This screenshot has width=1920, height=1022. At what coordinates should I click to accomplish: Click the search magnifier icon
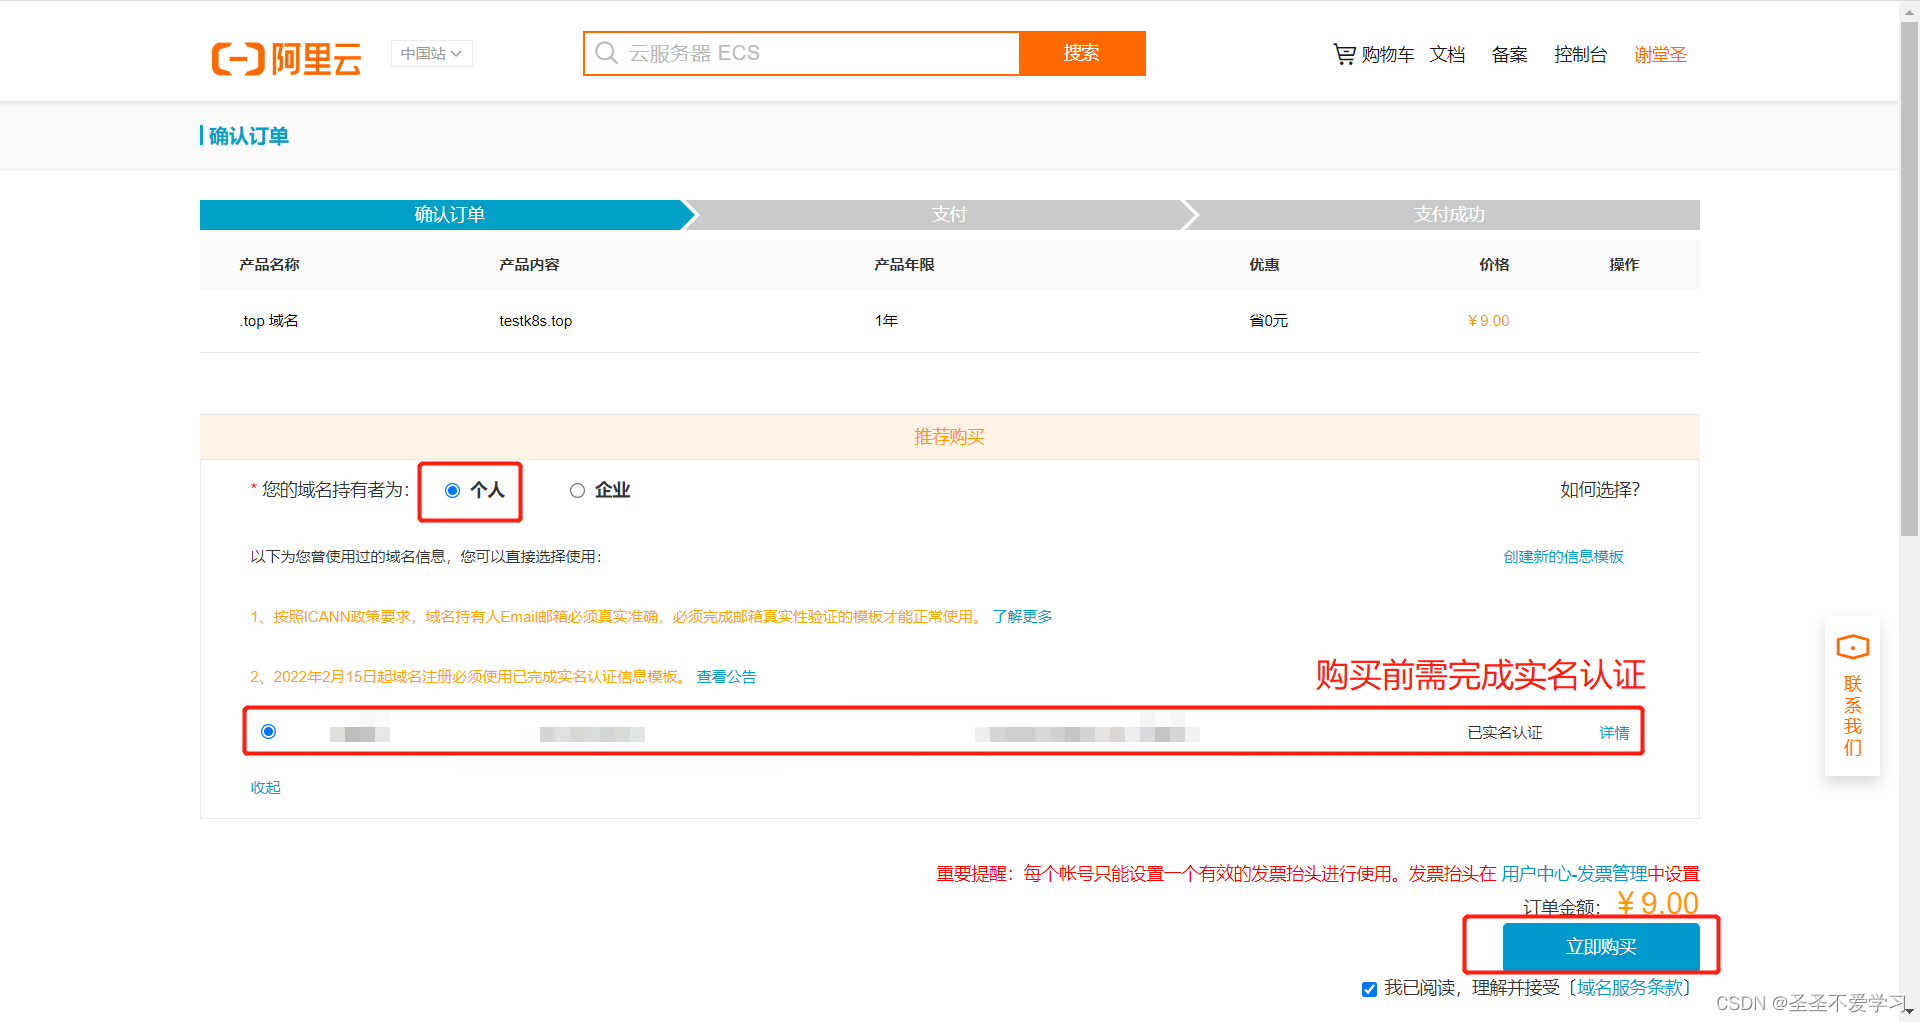[x=606, y=53]
